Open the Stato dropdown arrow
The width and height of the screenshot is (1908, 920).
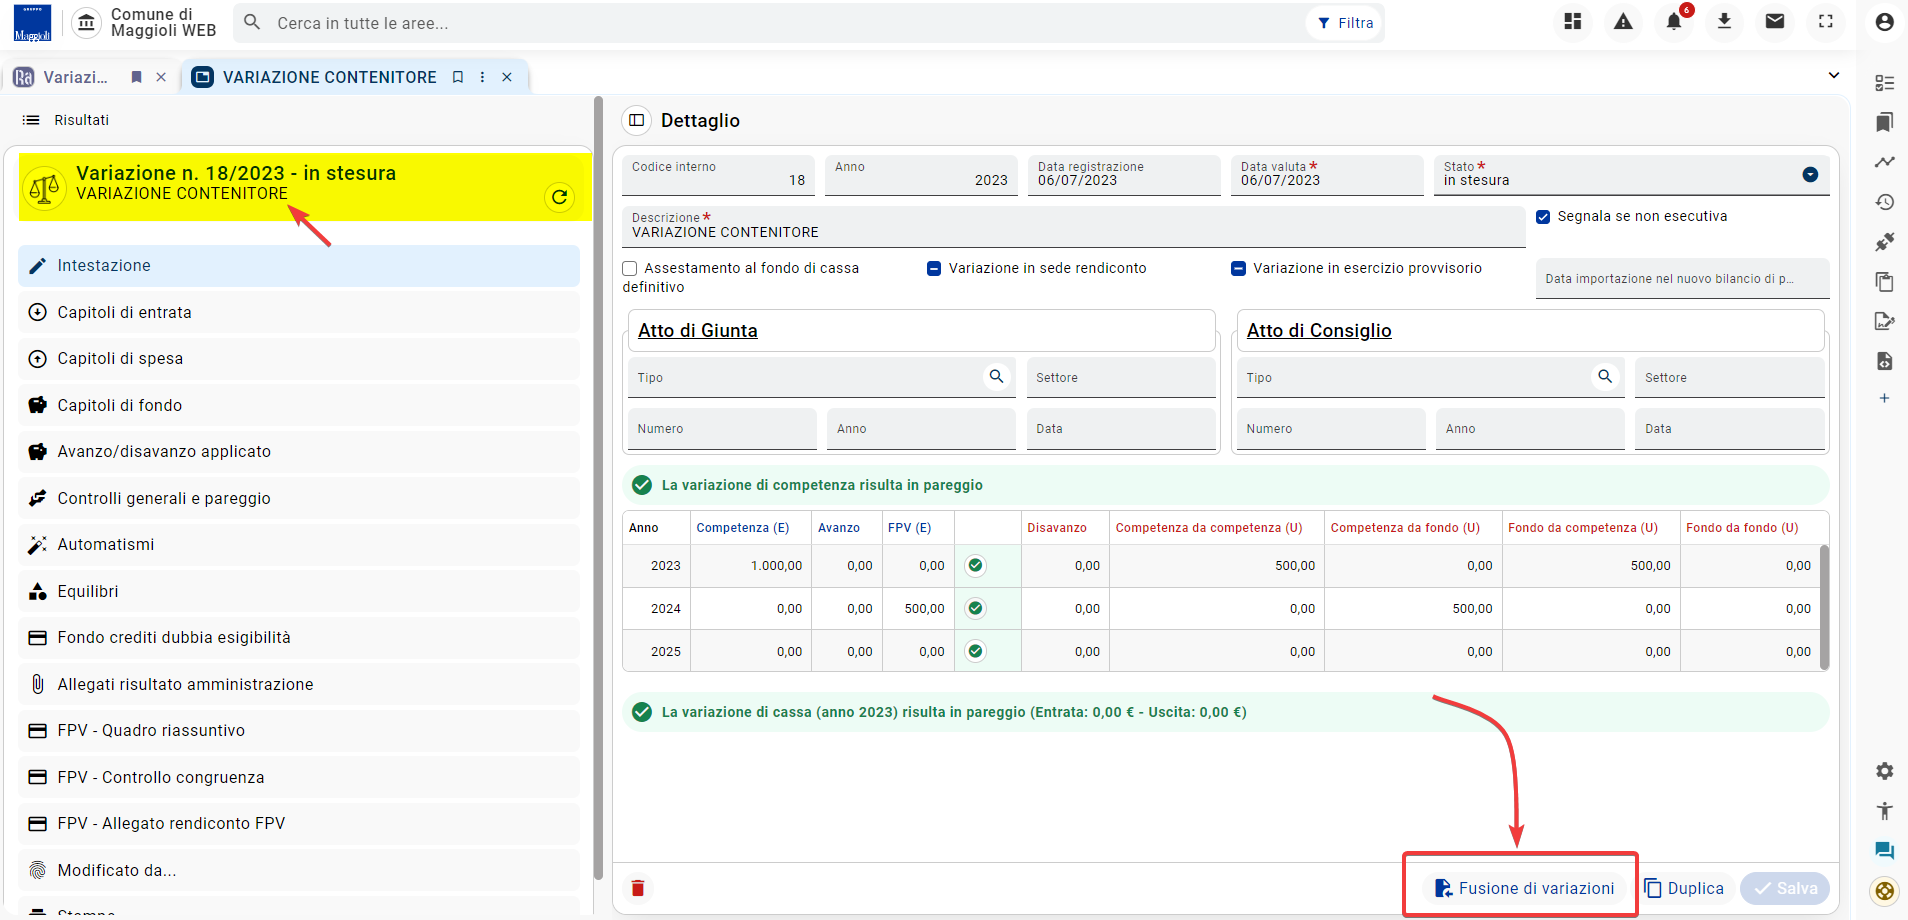point(1810,175)
